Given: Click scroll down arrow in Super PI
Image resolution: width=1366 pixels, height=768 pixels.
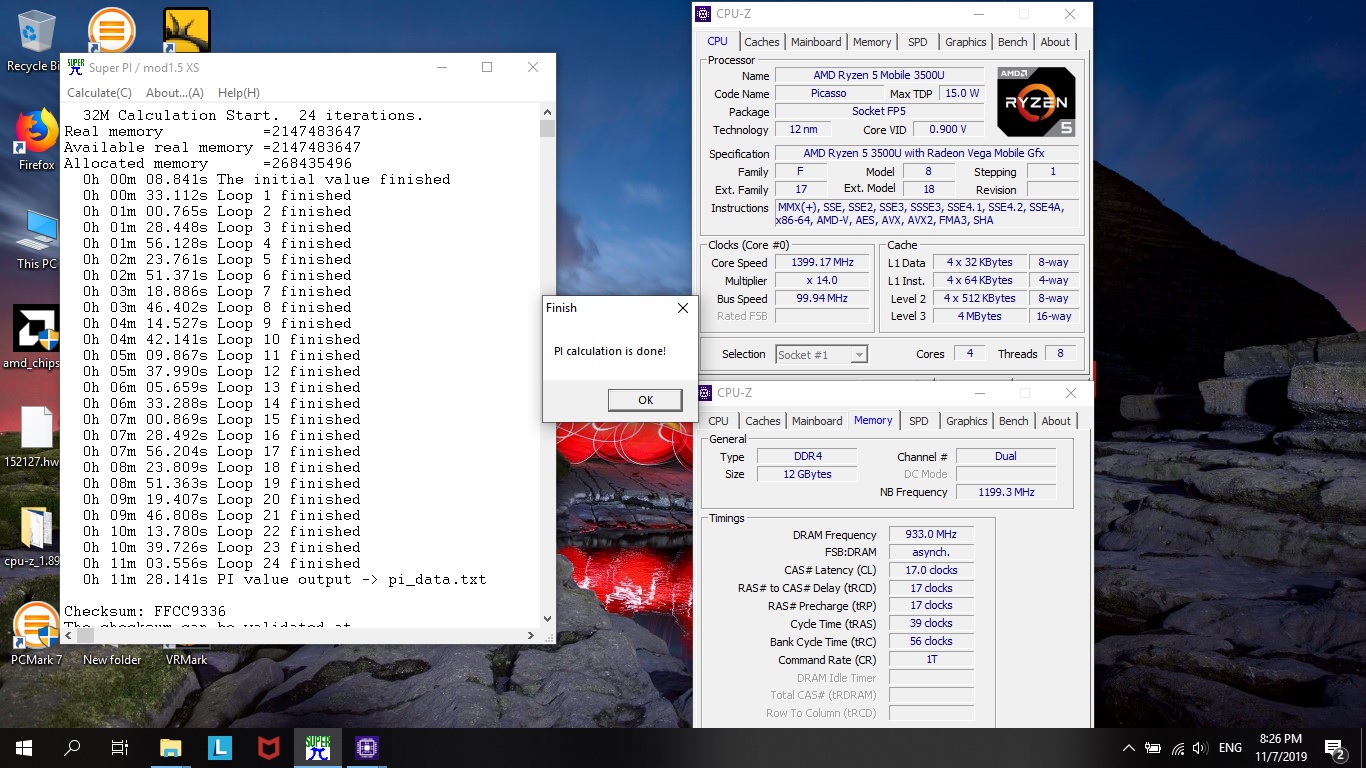Looking at the screenshot, I should [547, 619].
